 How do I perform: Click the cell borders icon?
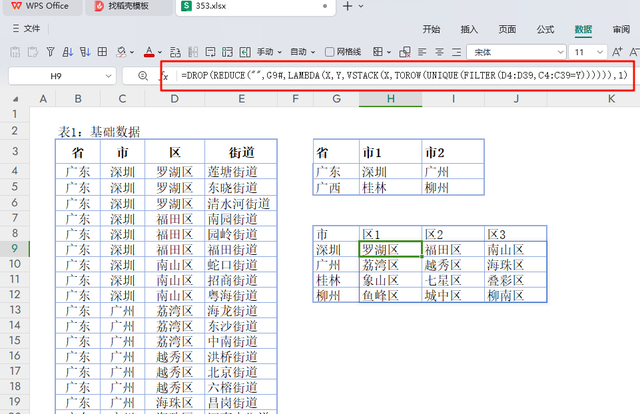(x=378, y=52)
